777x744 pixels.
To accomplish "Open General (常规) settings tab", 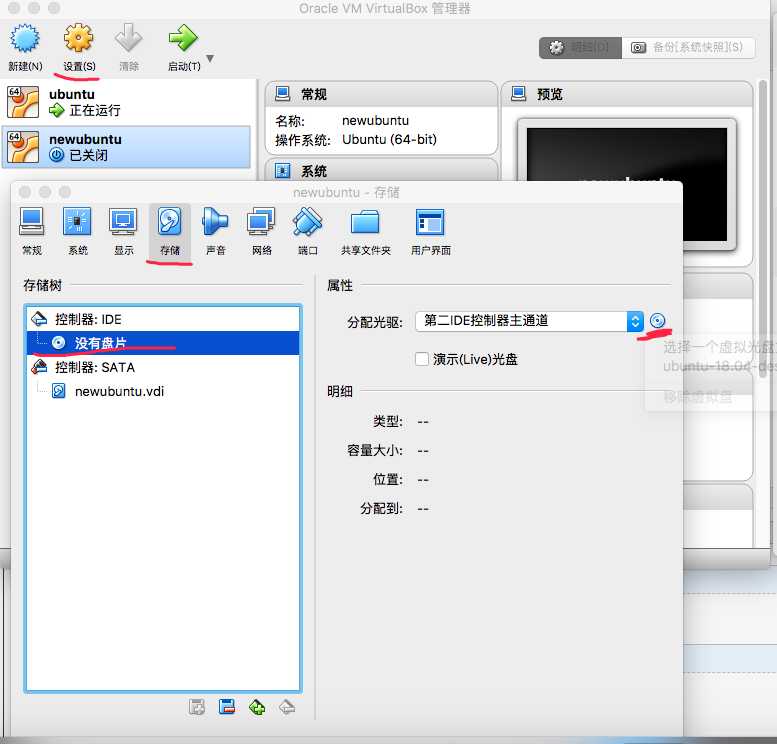I will click(x=32, y=231).
